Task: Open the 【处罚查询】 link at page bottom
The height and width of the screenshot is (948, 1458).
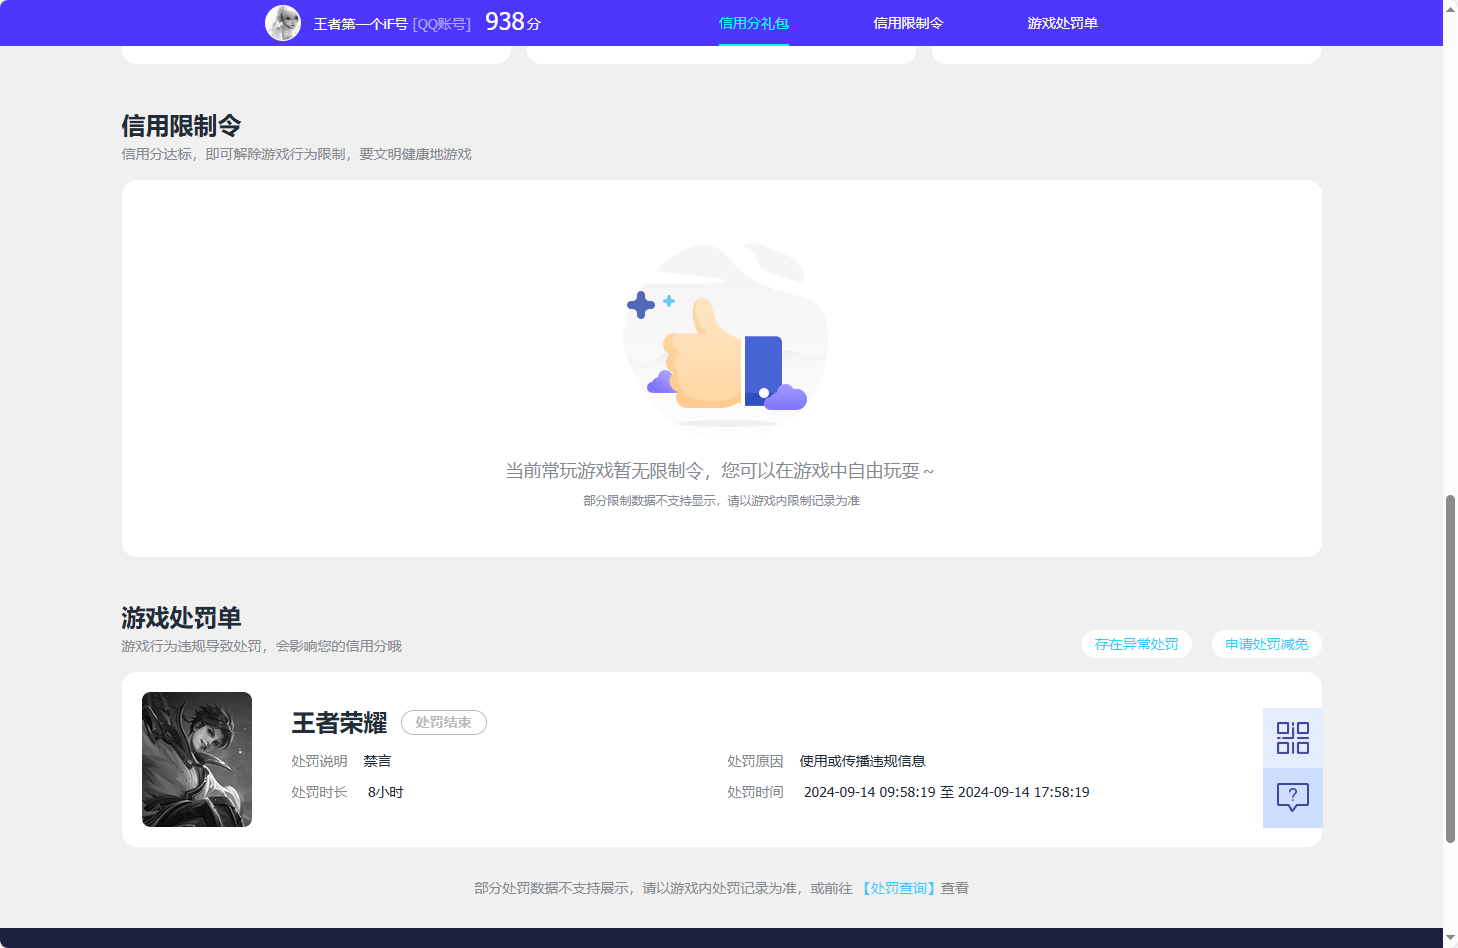Action: [899, 888]
